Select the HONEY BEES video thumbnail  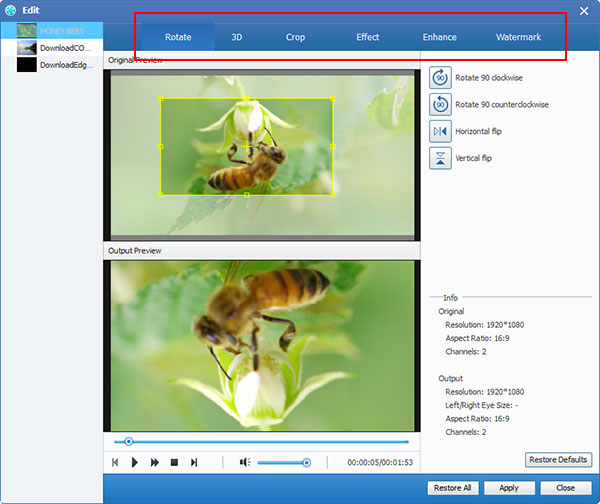click(x=27, y=31)
